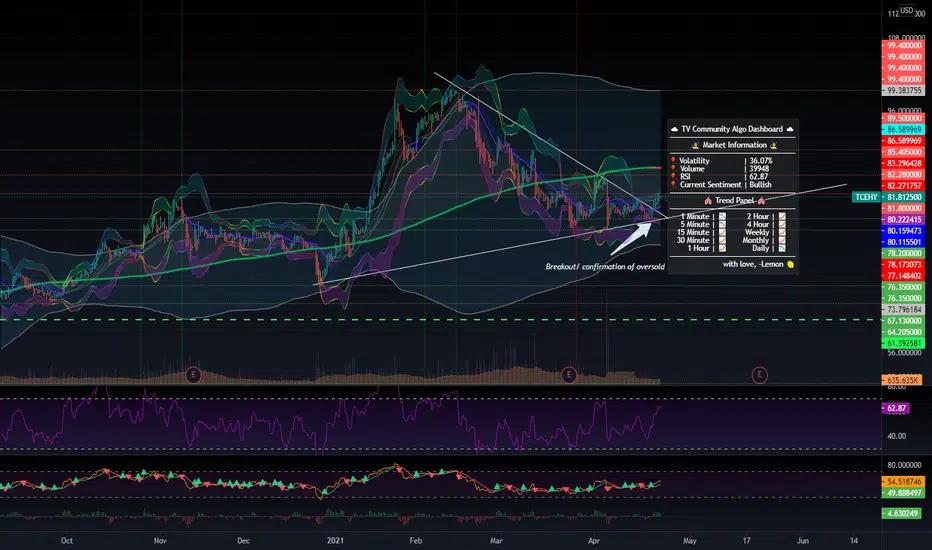Image resolution: width=932 pixels, height=550 pixels.
Task: Select the Bullish sentiment value
Action: click(x=761, y=184)
